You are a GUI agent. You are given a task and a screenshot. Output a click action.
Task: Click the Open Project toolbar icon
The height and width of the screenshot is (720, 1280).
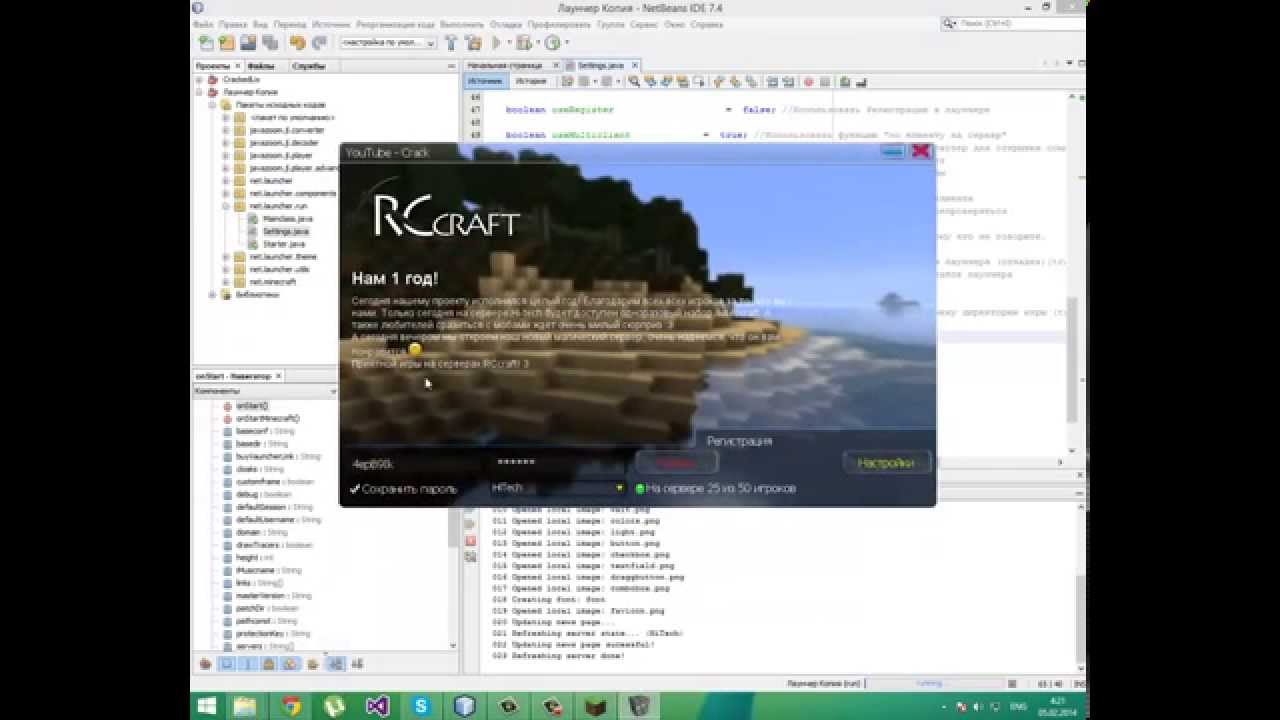tap(248, 43)
